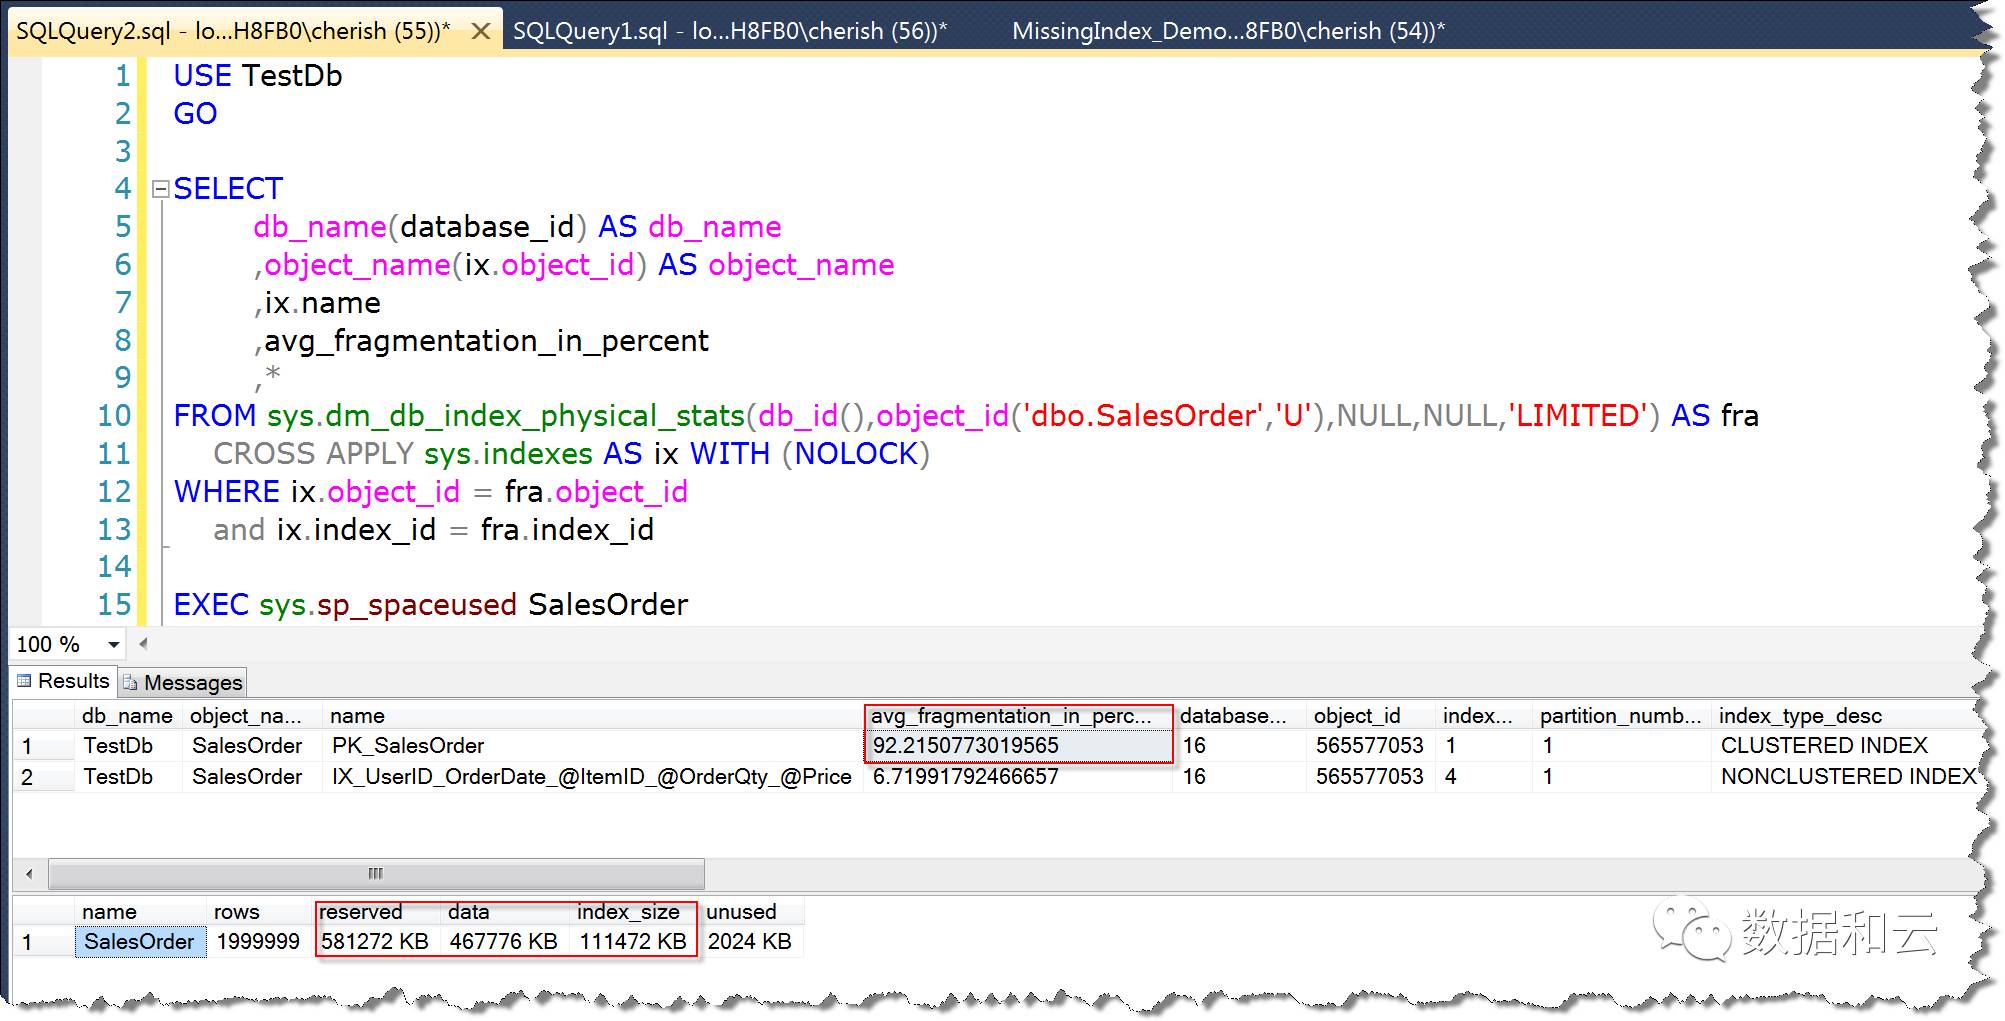Select the 6.71991792466657 fragmentation value
Viewport: 2005px width, 1021px height.
point(1018,777)
